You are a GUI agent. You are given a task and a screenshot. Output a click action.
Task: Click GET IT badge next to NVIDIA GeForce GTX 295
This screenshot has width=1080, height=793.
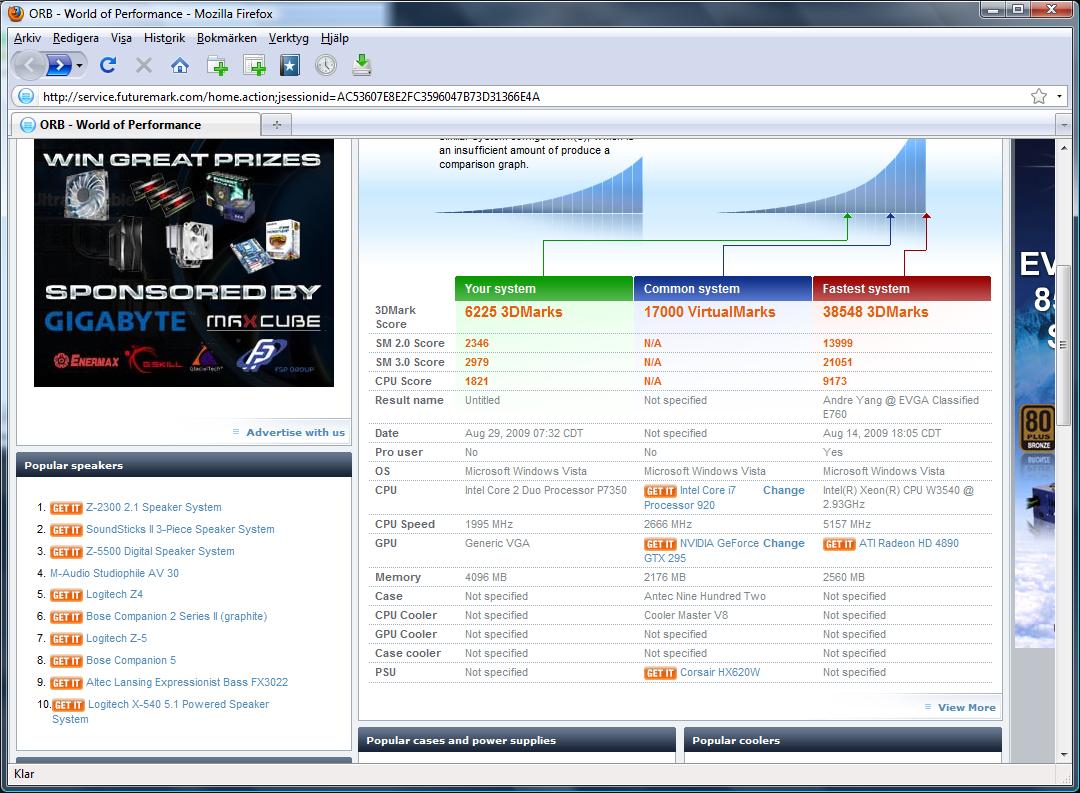660,544
